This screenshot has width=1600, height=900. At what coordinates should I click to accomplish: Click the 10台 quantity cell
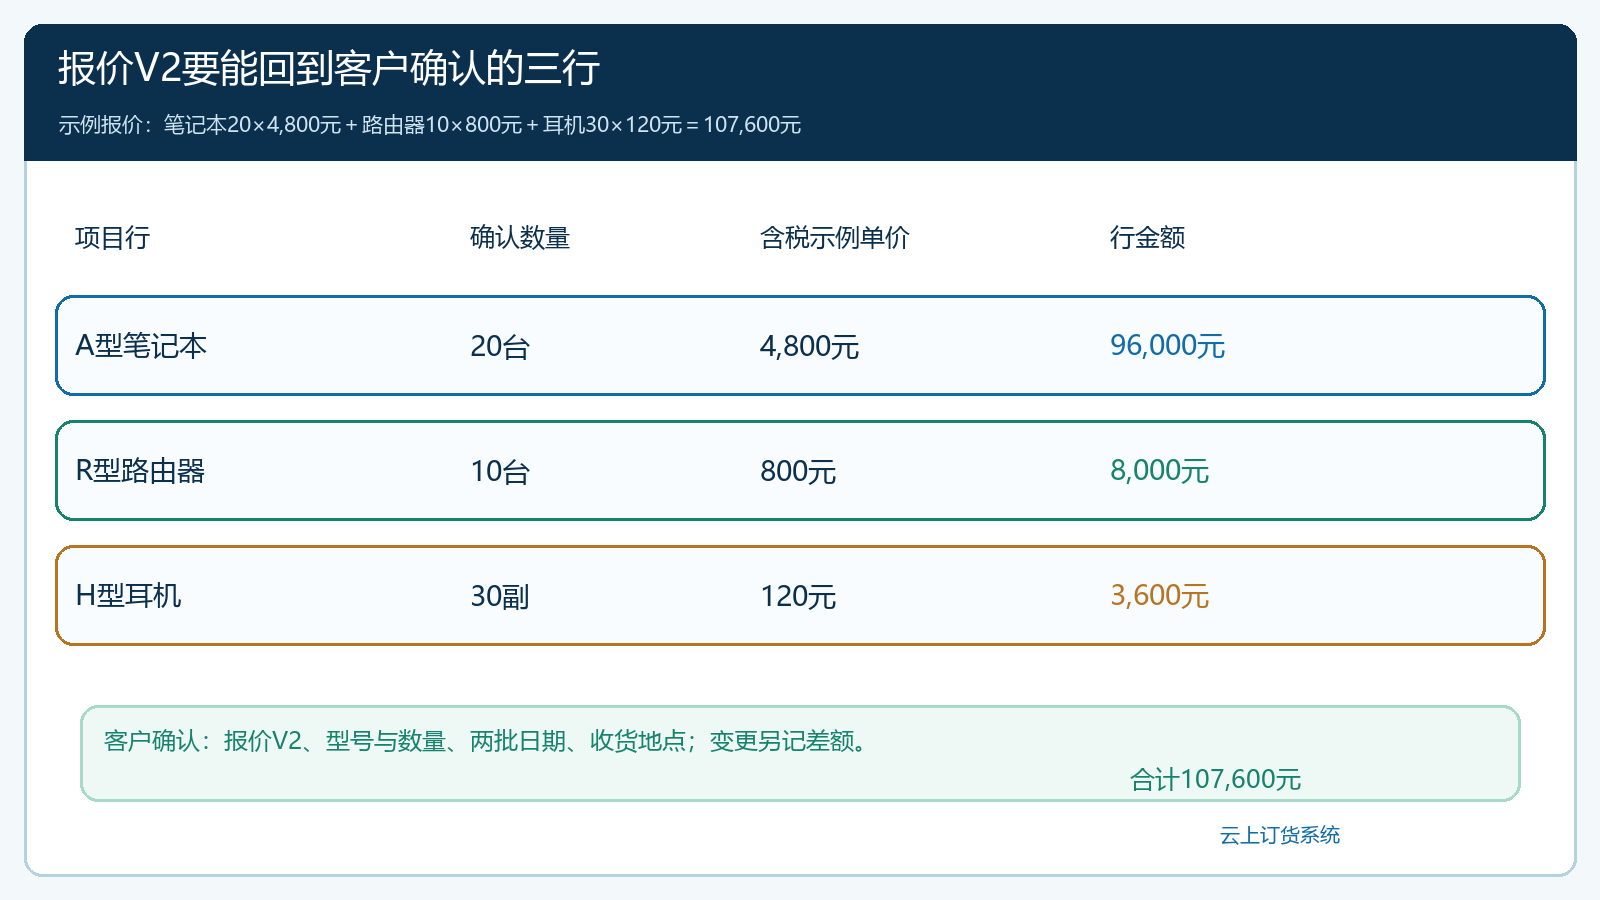(x=500, y=471)
